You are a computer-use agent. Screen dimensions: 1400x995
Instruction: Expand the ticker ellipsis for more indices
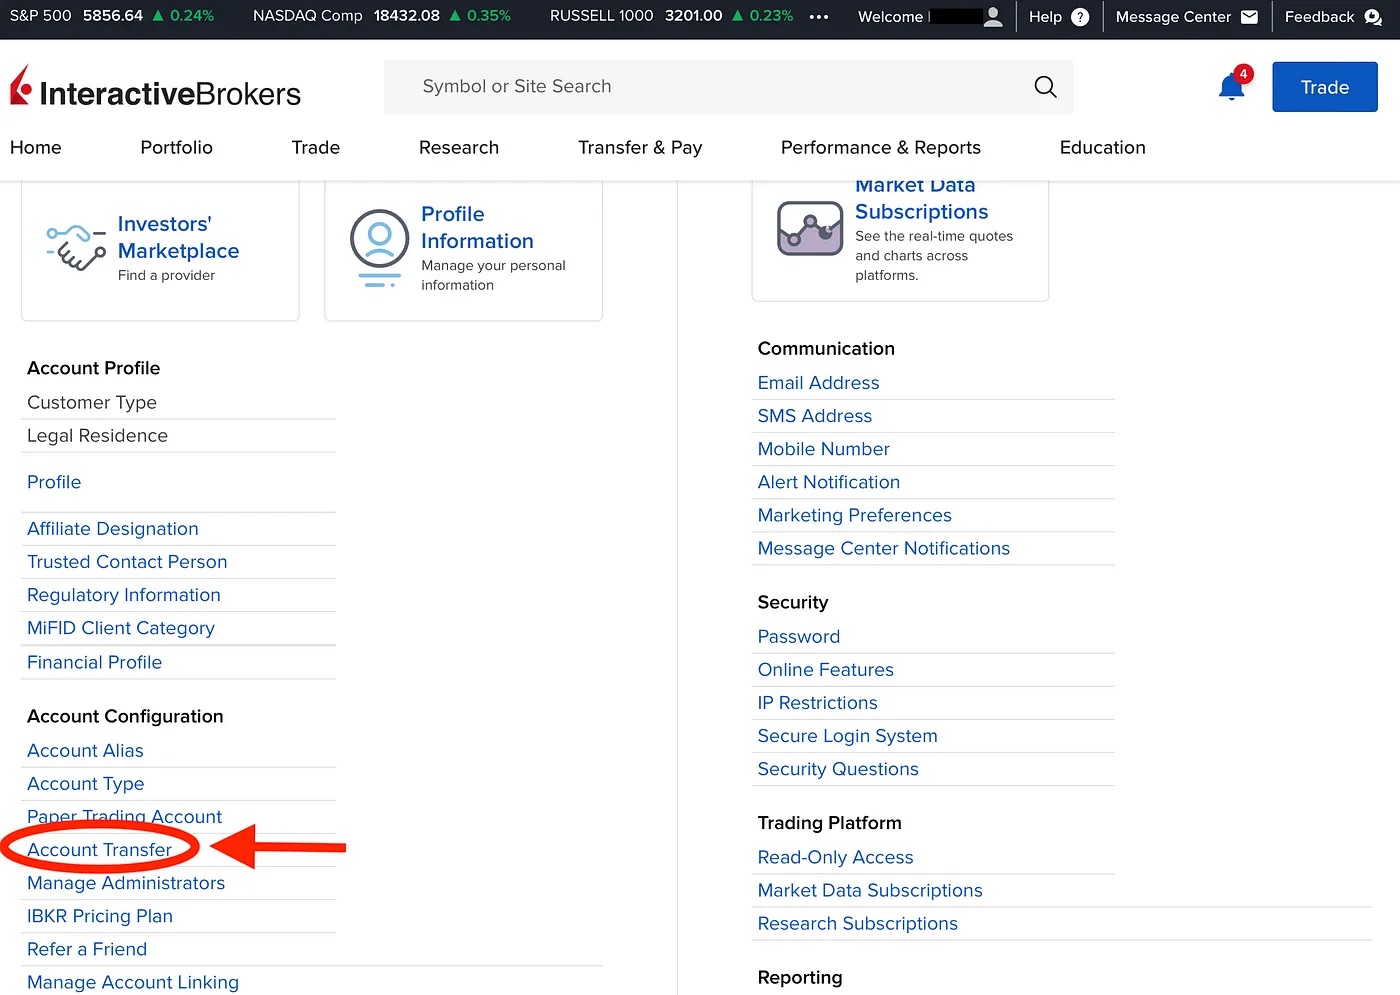click(x=819, y=17)
